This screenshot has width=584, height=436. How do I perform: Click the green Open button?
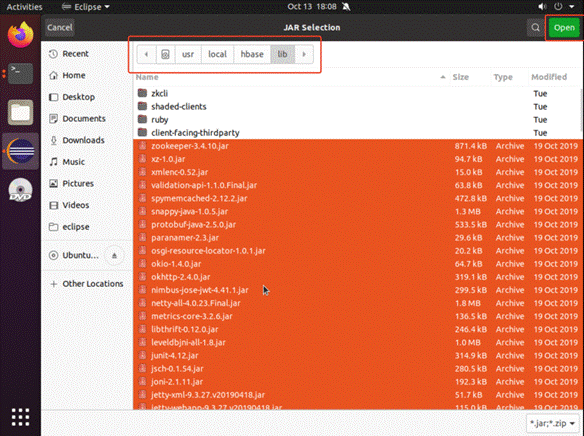pyautogui.click(x=564, y=28)
